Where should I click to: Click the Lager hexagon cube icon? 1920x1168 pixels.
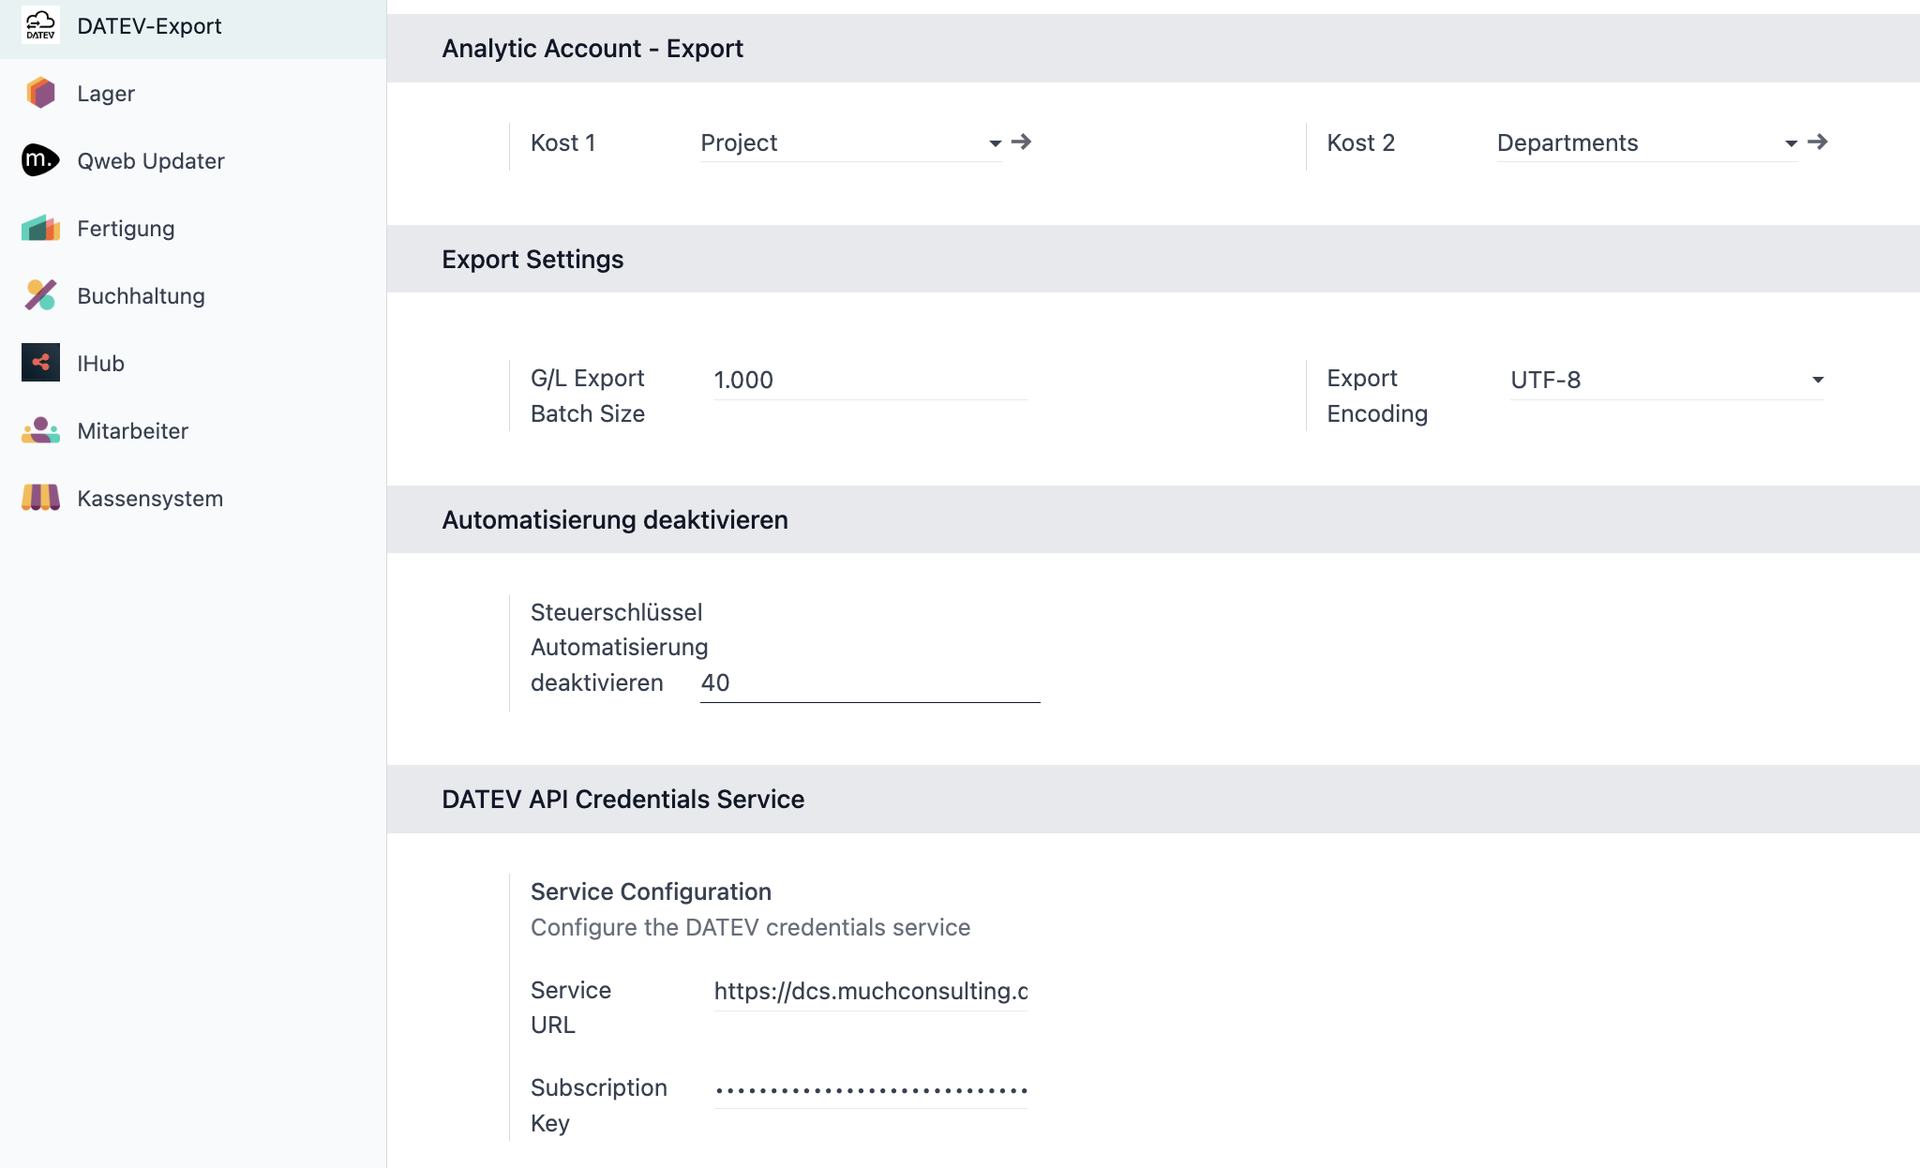click(x=40, y=93)
